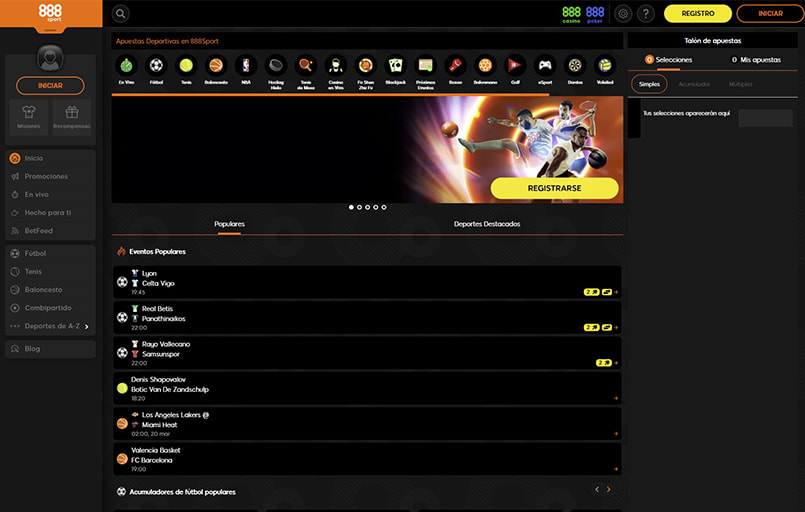Open the search magnifier icon
Viewport: 805px width, 512px height.
point(121,14)
